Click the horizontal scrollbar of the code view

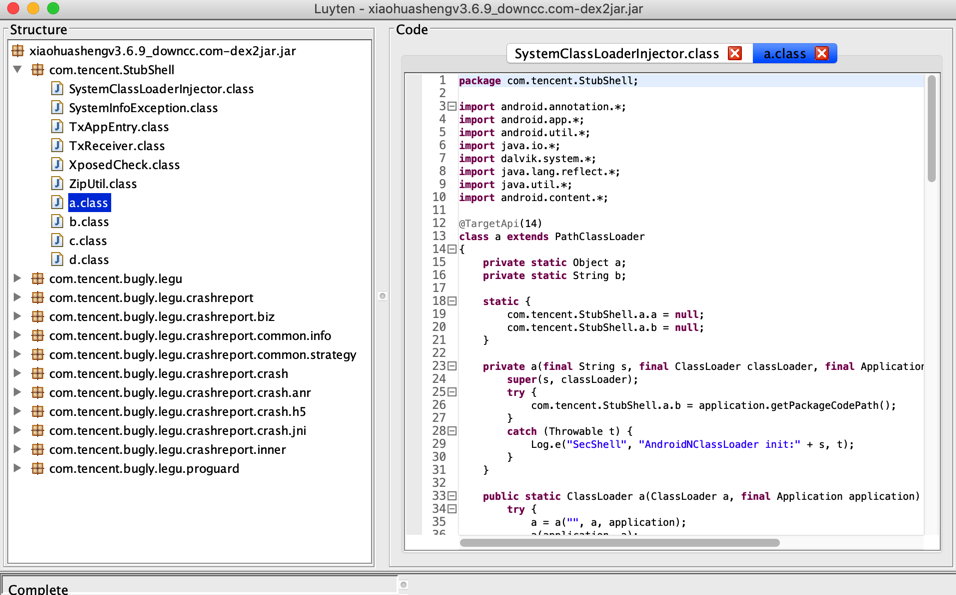point(619,543)
